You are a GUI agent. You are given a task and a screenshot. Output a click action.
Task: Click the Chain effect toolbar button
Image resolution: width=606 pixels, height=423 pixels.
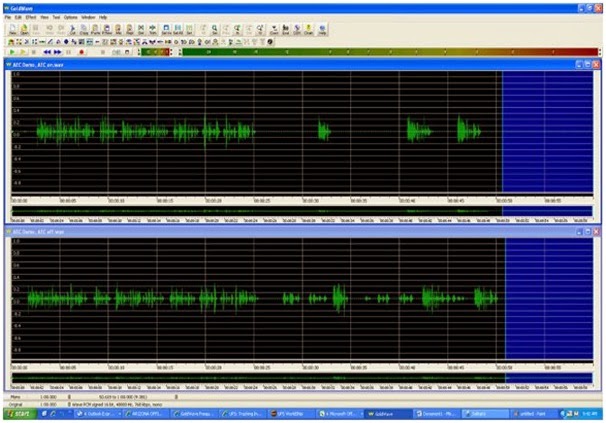308,29
